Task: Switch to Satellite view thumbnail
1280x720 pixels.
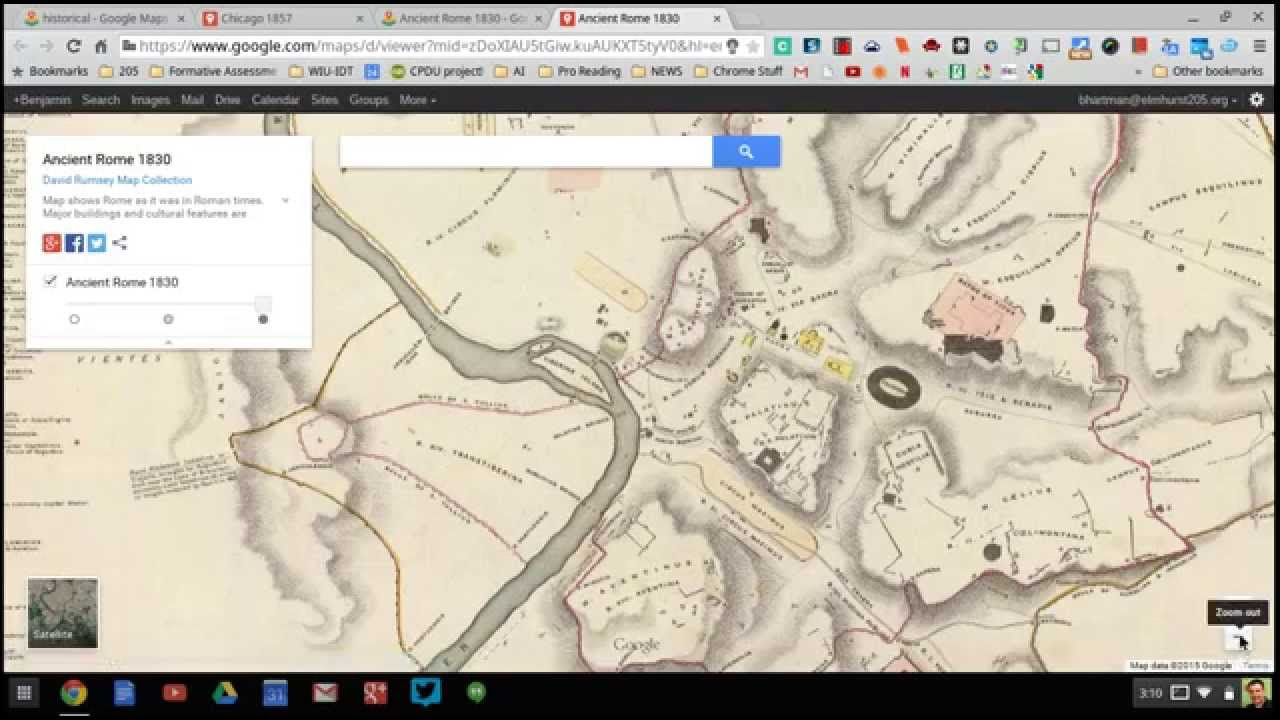Action: 63,613
